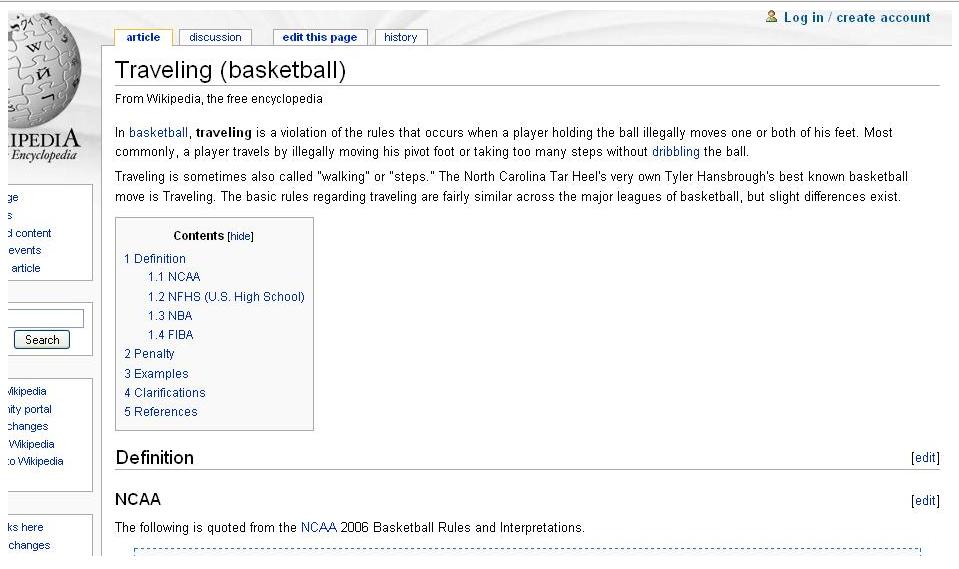The width and height of the screenshot is (959, 569).
Task: Open the history tab
Action: (x=400, y=37)
